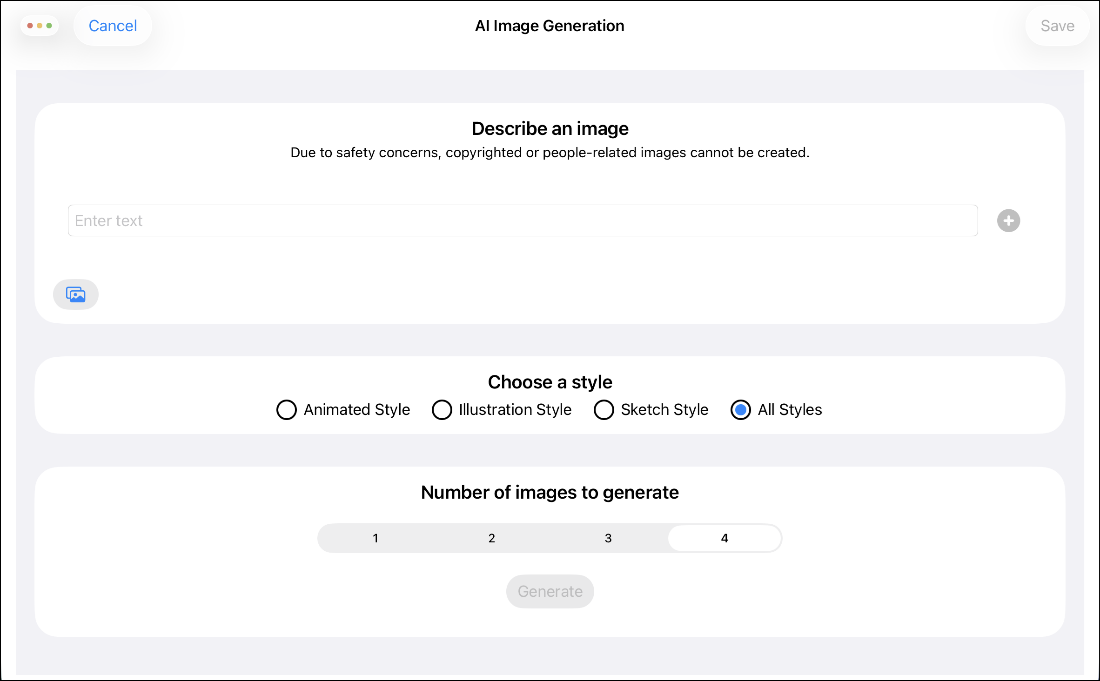Switch image count segment to 3

608,538
